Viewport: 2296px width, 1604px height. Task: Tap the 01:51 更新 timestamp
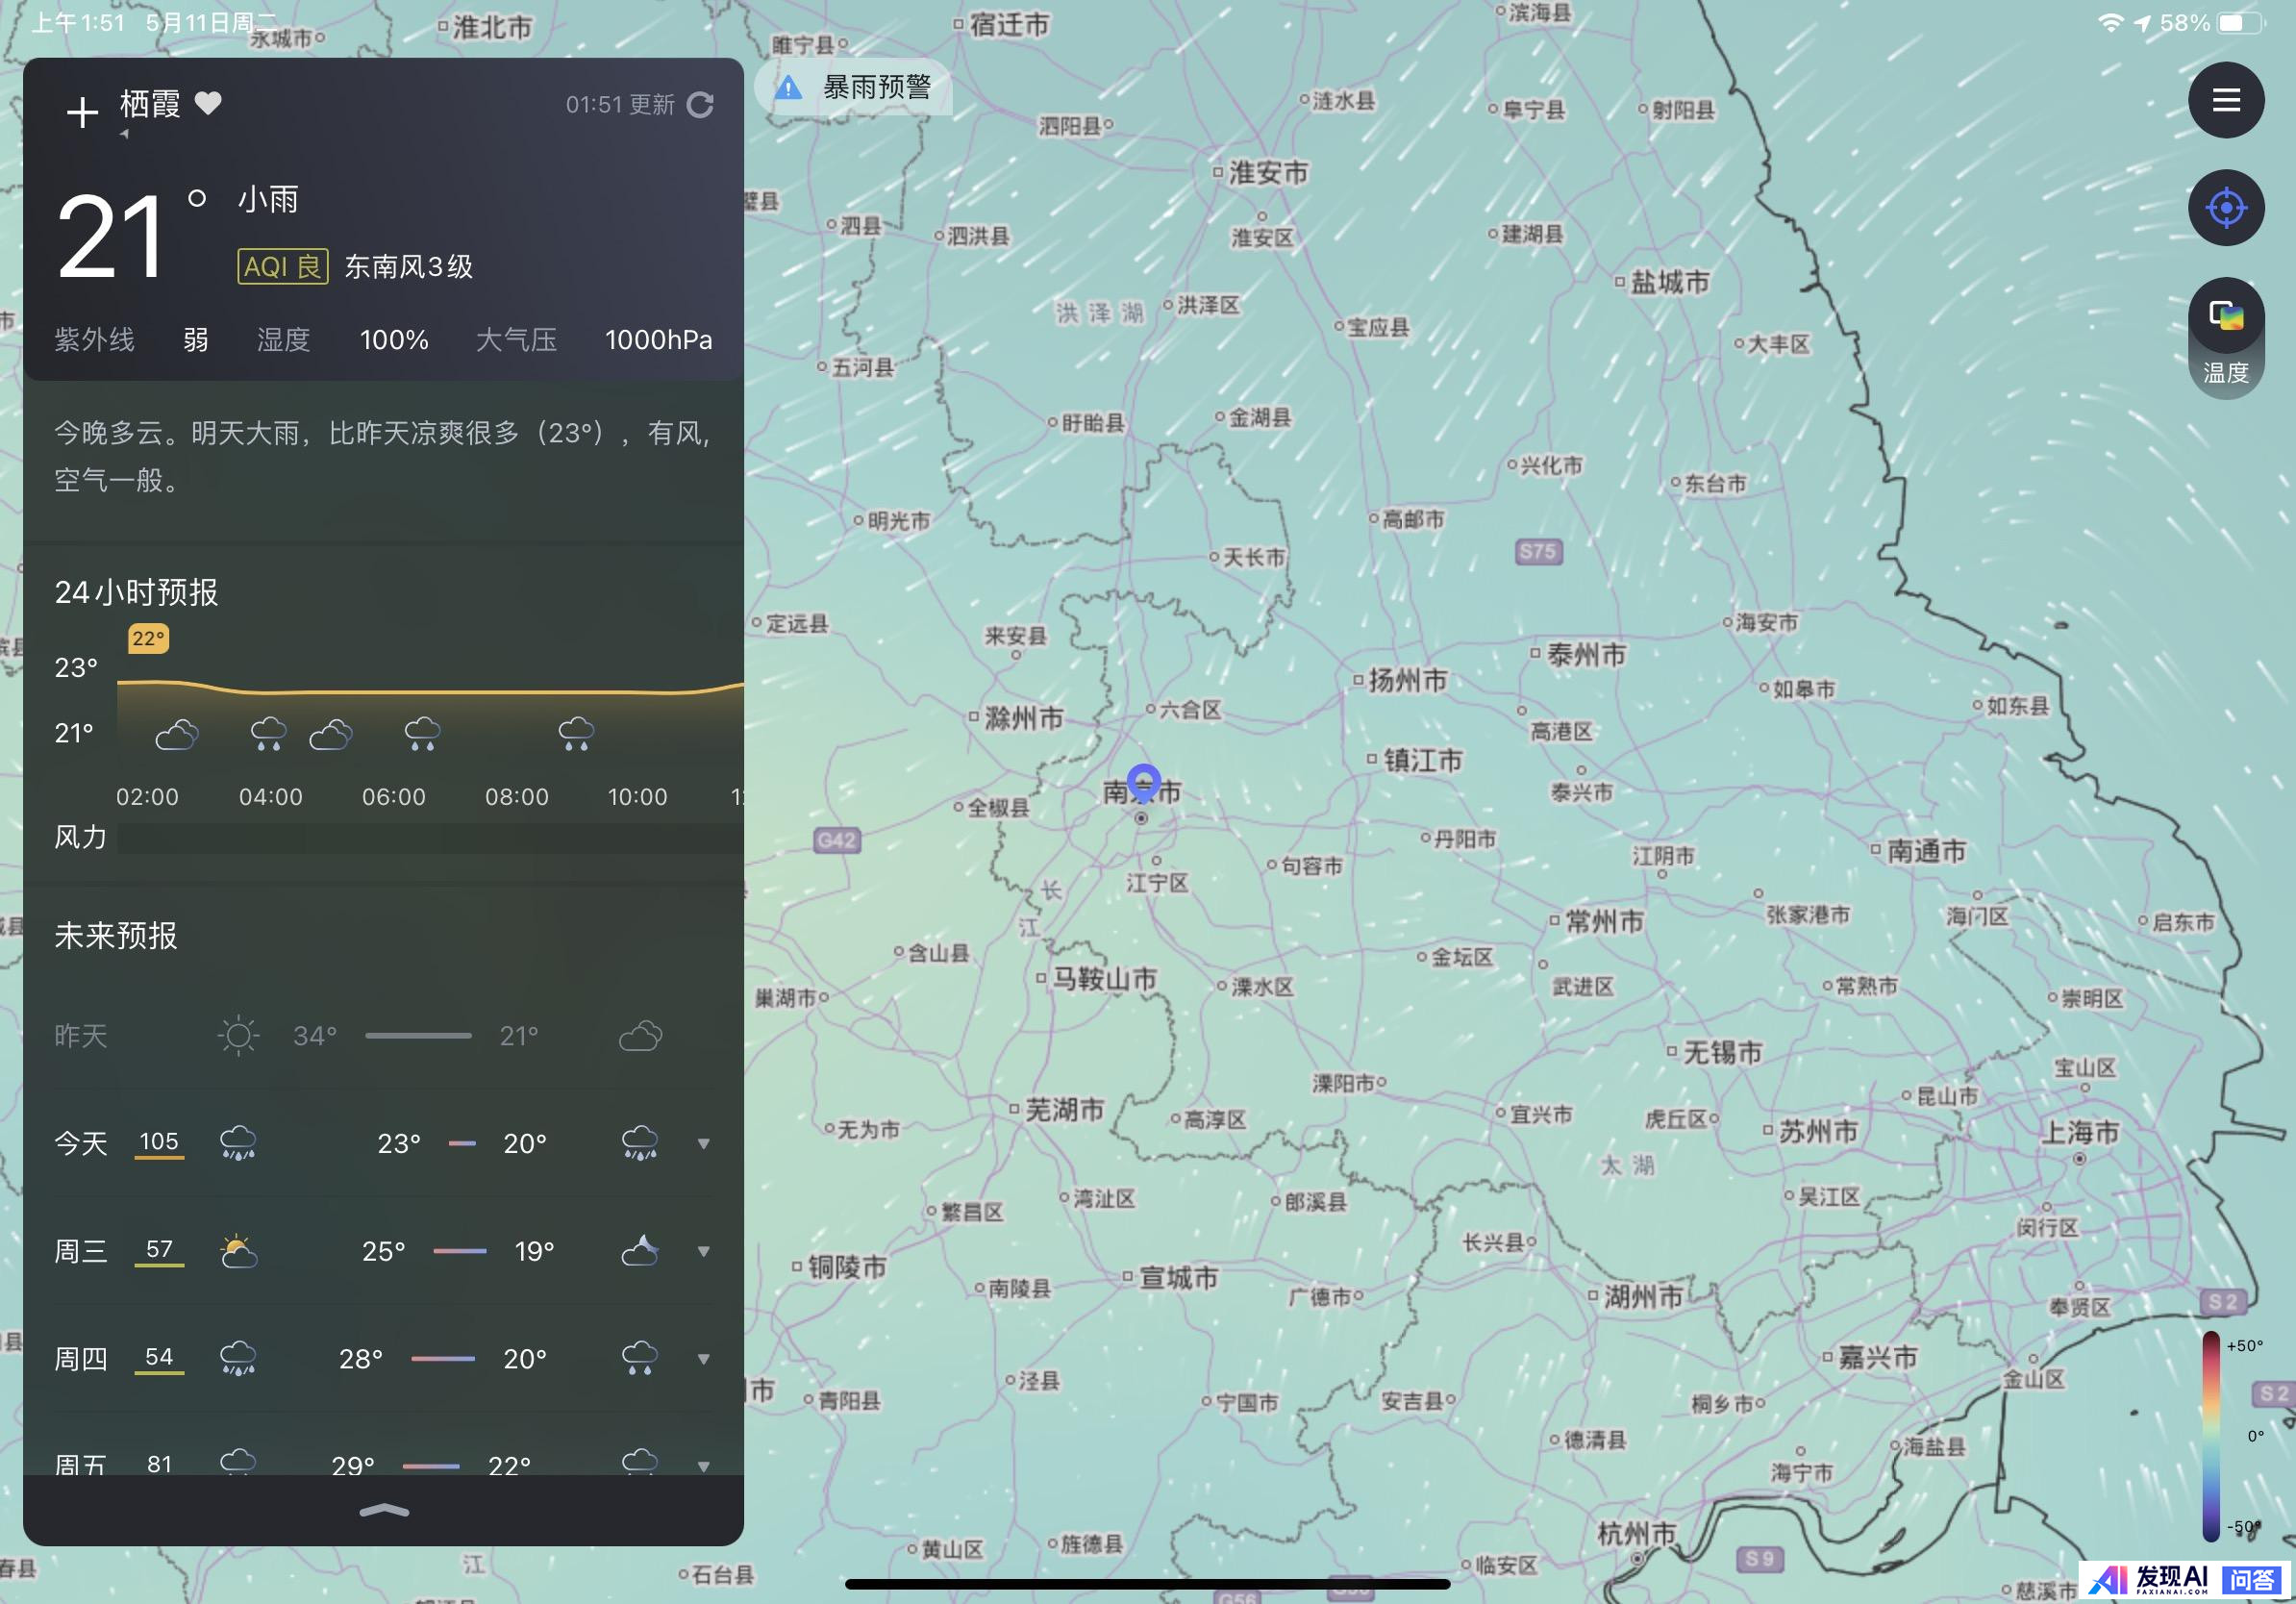coord(620,105)
